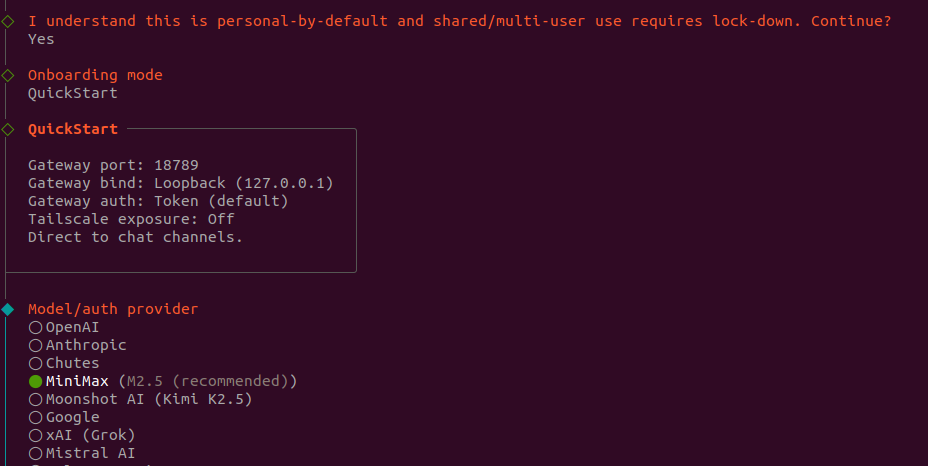
Task: Click the diamond marker beside the lock-down confirmation prompt
Action: pyautogui.click(x=8, y=21)
